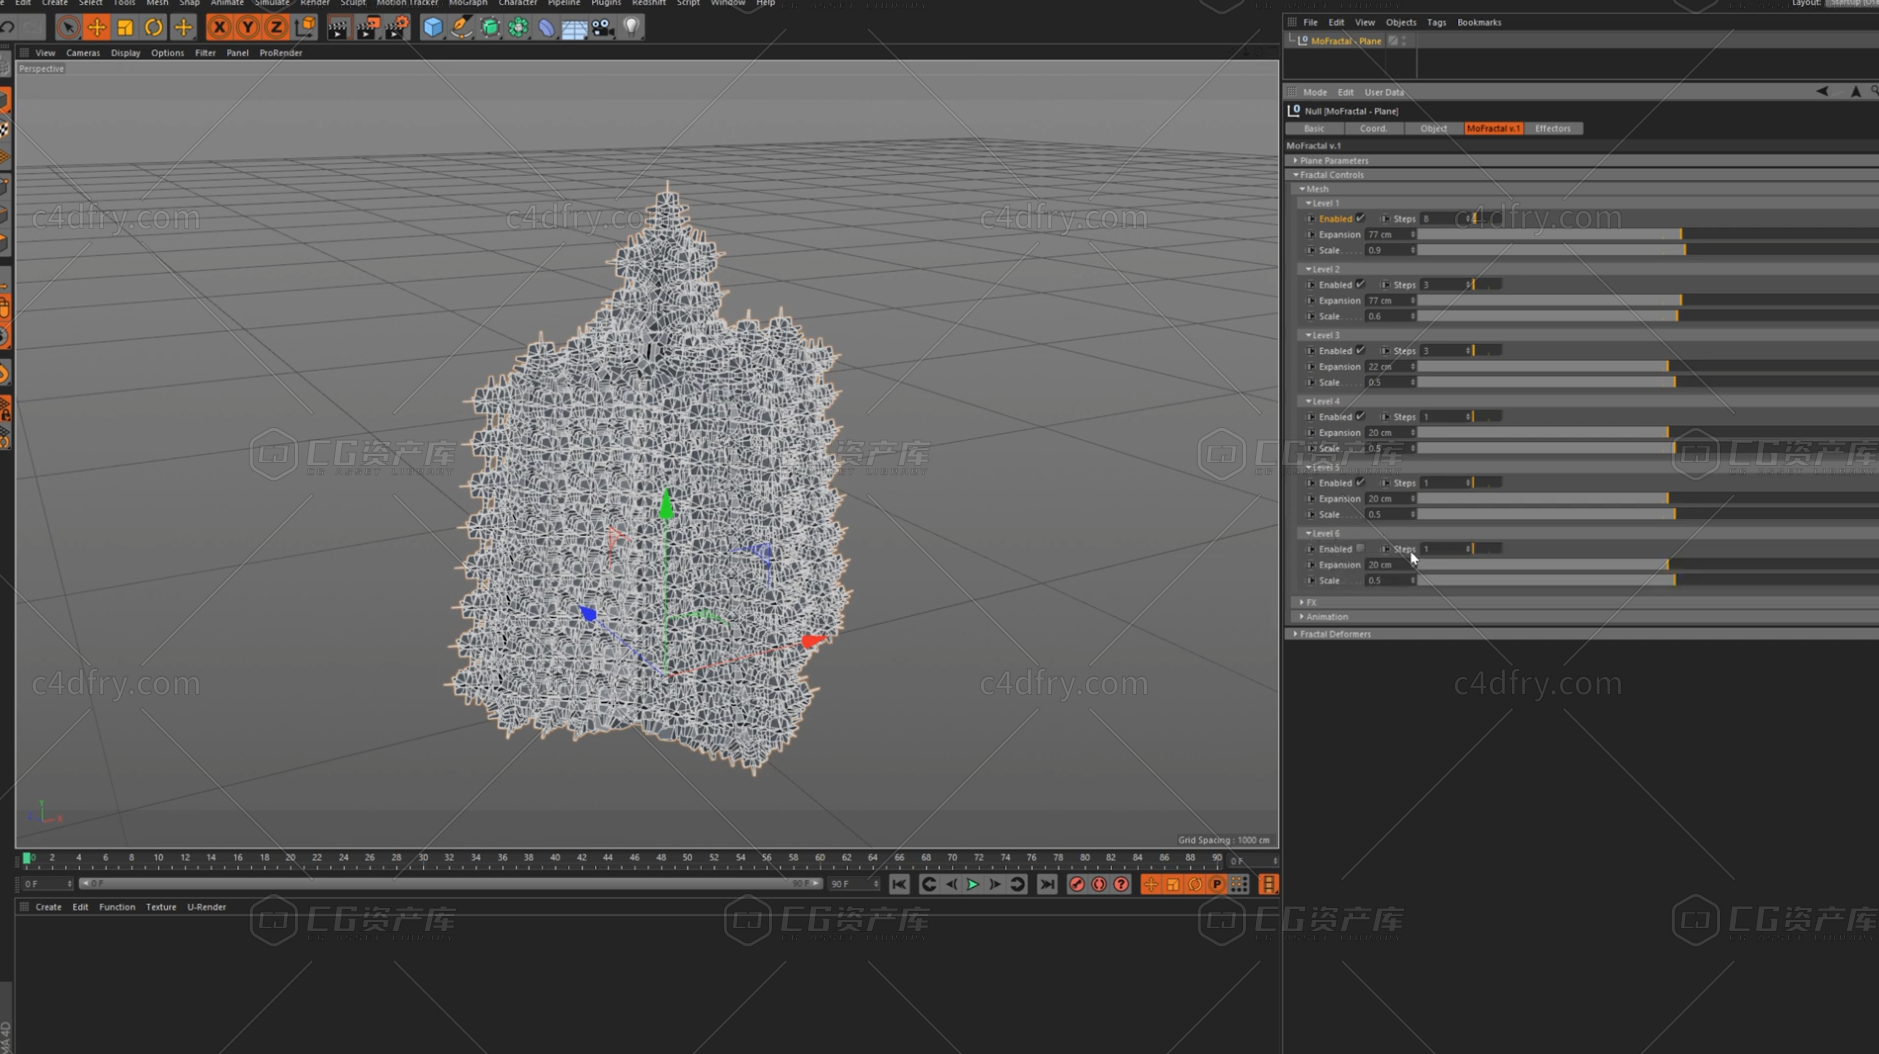Open the green MoGraph array generator icon
Image resolution: width=1879 pixels, height=1054 pixels.
[x=518, y=27]
